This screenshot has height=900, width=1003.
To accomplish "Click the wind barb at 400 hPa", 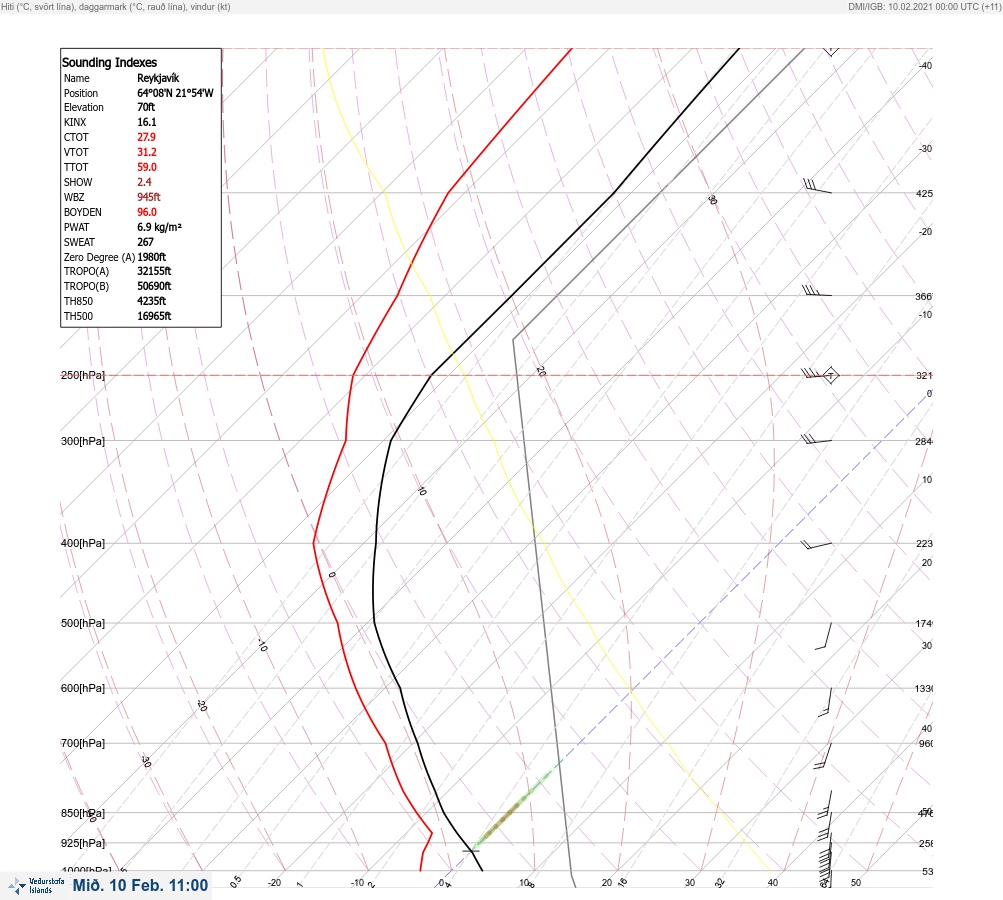I will click(816, 545).
